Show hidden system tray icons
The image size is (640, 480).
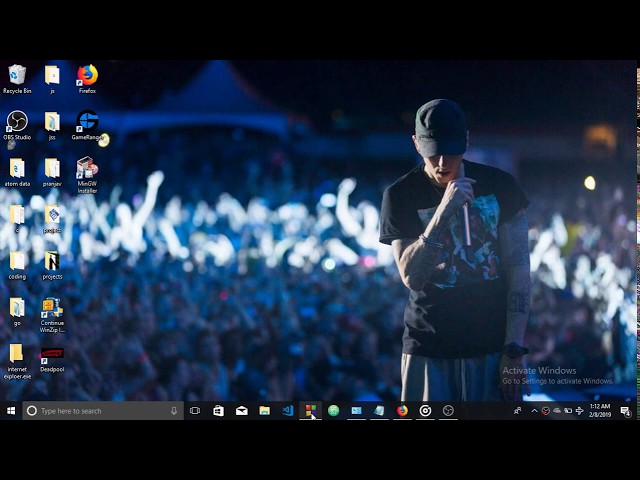click(534, 411)
